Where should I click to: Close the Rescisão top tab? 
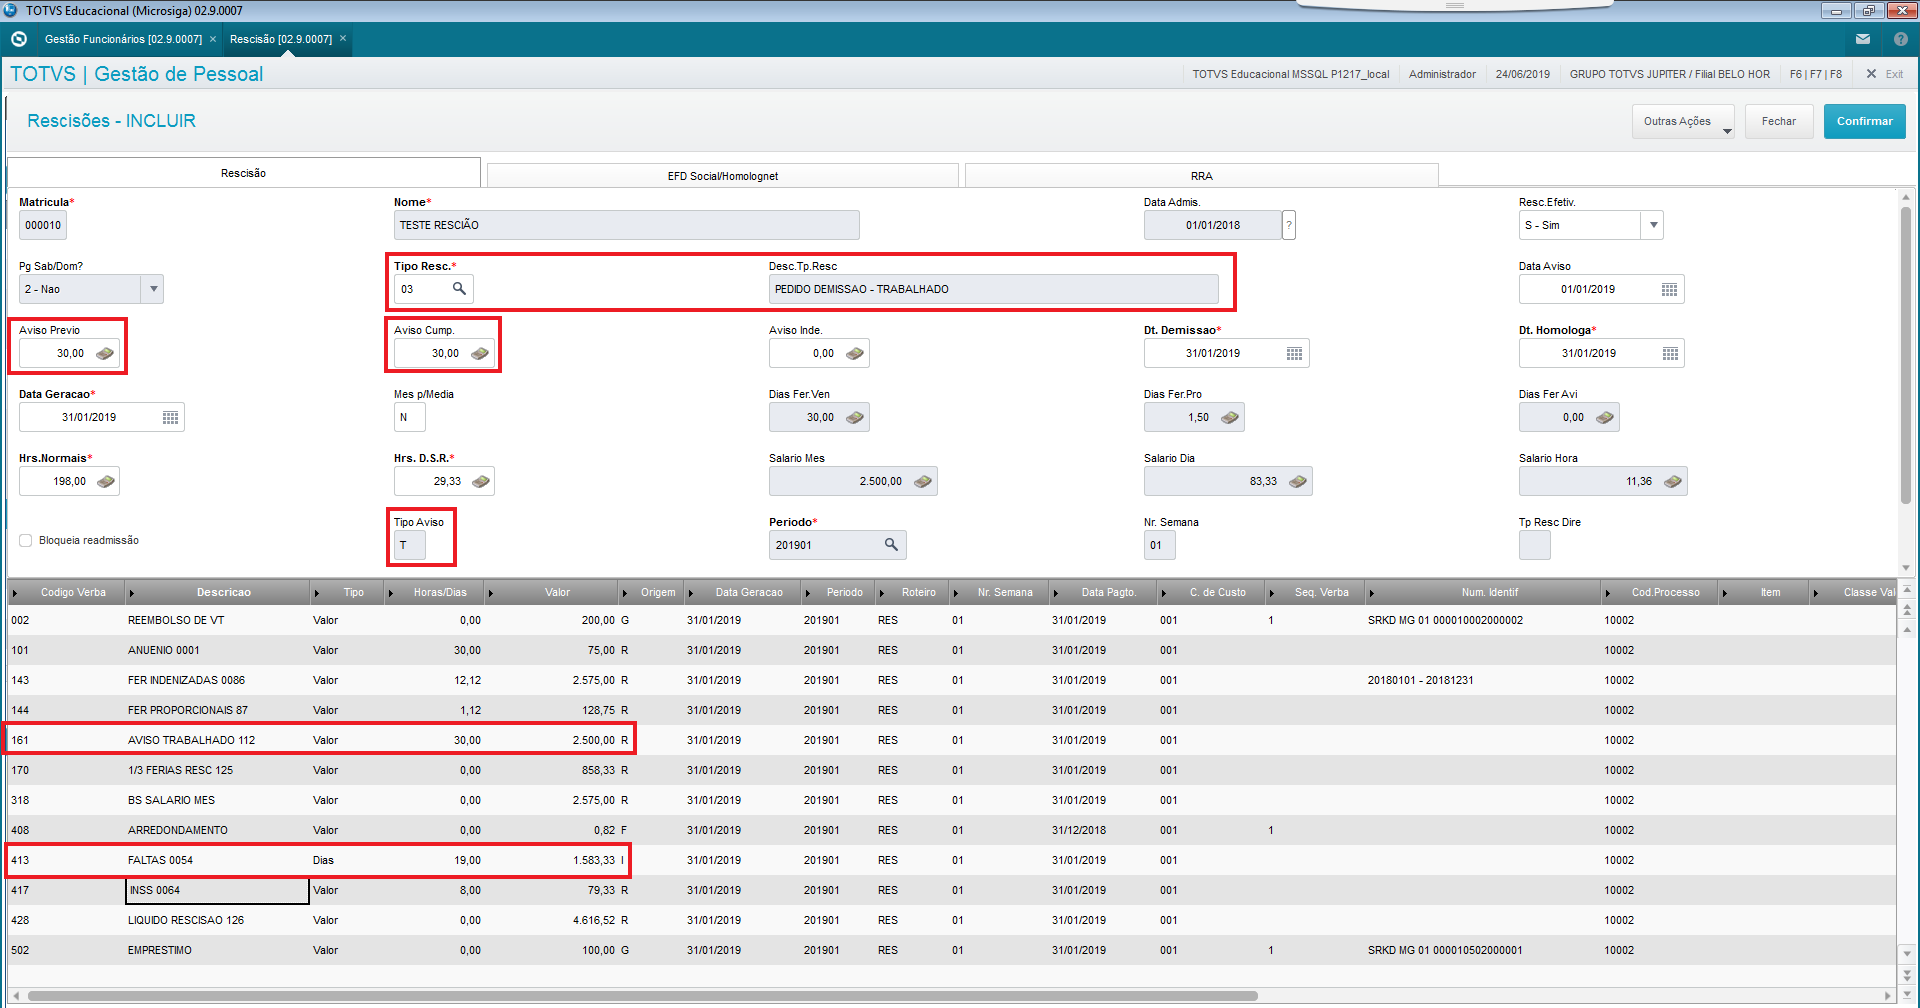pos(343,39)
